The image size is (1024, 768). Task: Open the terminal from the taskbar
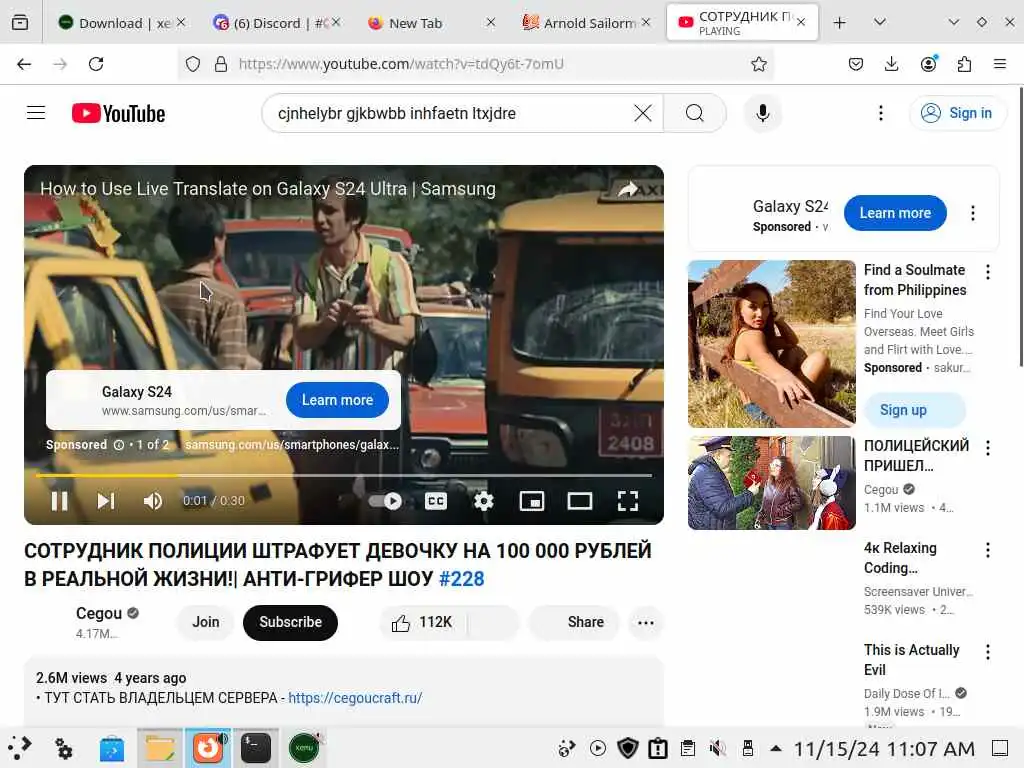click(256, 748)
